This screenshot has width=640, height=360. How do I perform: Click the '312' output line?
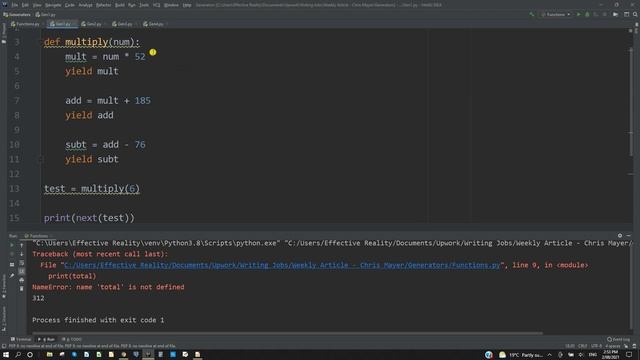pos(38,298)
